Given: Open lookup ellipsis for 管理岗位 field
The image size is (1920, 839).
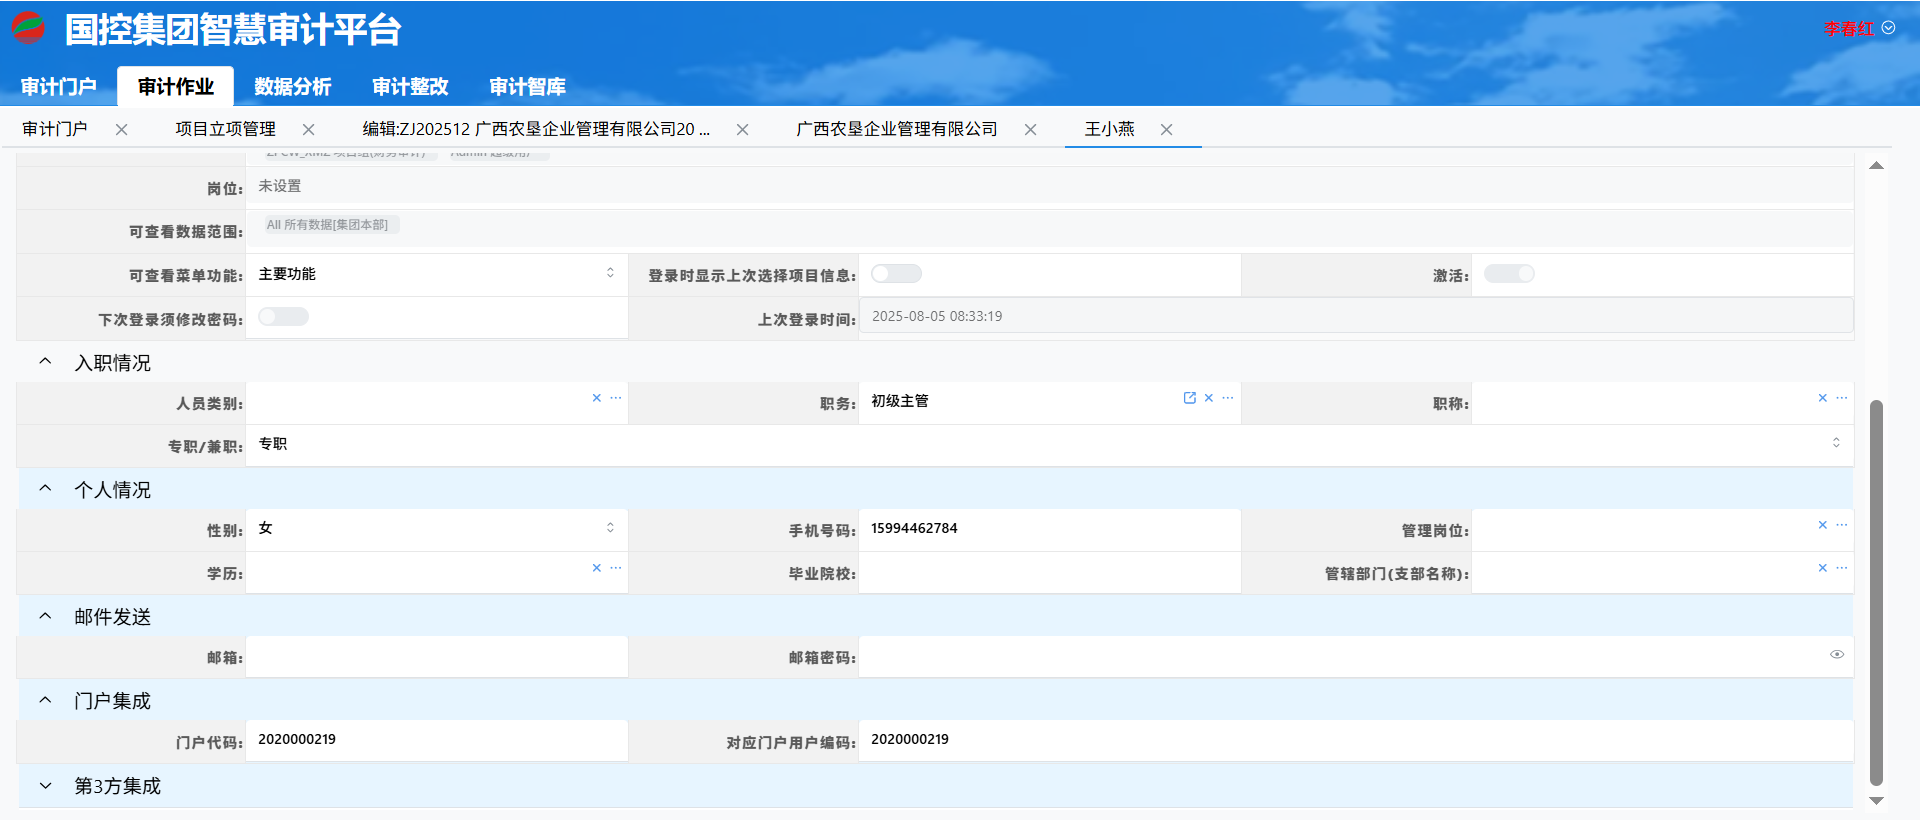Looking at the screenshot, I should click(x=1842, y=525).
